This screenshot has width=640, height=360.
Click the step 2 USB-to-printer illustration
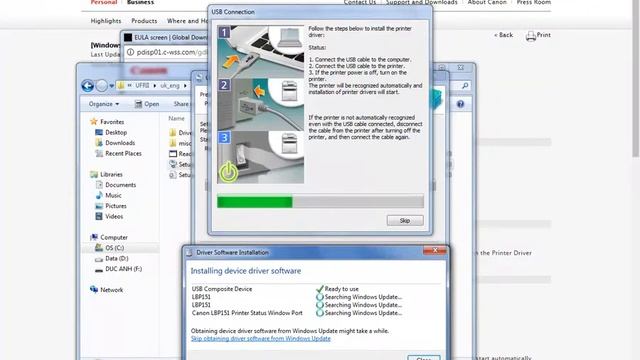point(260,104)
